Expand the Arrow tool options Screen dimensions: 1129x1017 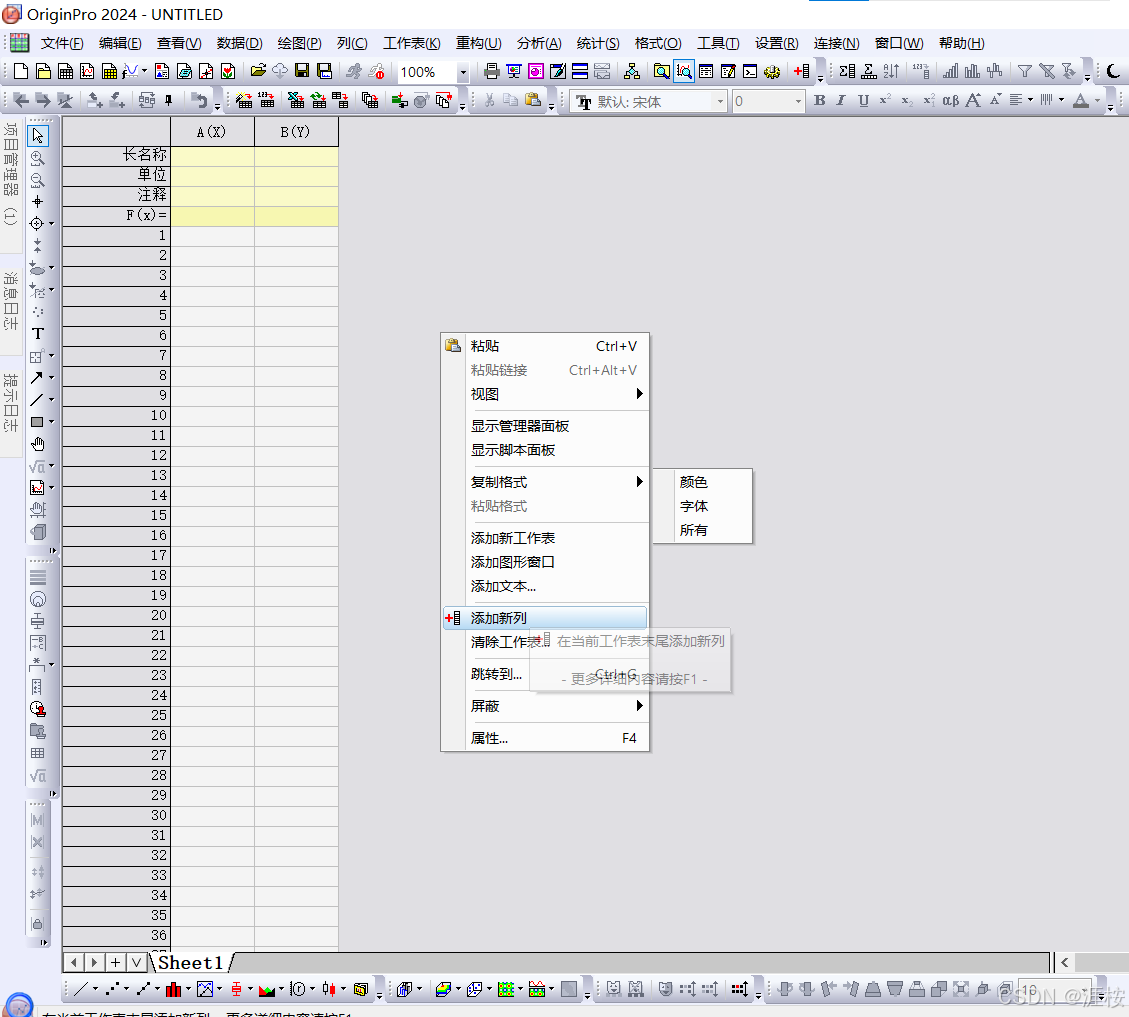(x=51, y=377)
